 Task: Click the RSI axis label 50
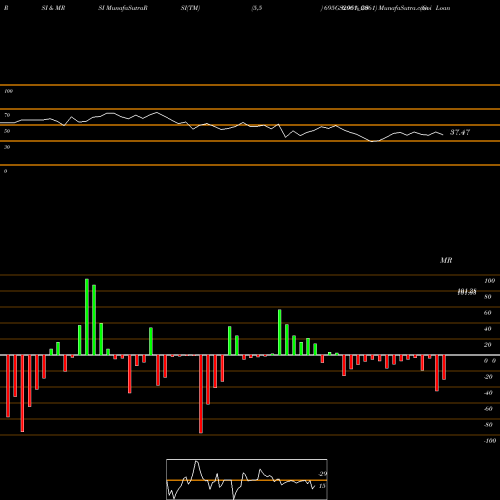(x=7, y=131)
